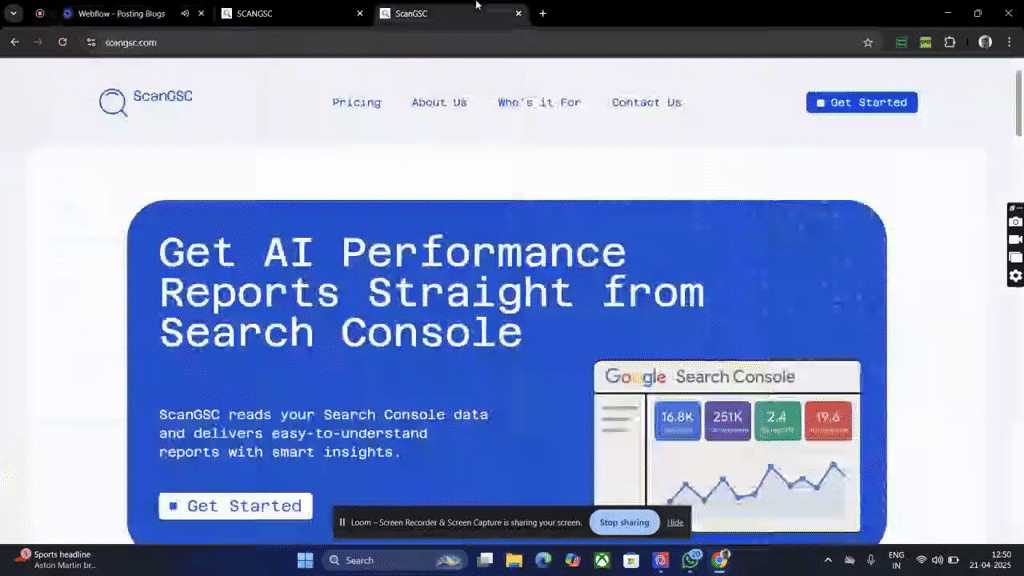Bookmark this page with the star
The width and height of the screenshot is (1024, 576).
click(868, 42)
